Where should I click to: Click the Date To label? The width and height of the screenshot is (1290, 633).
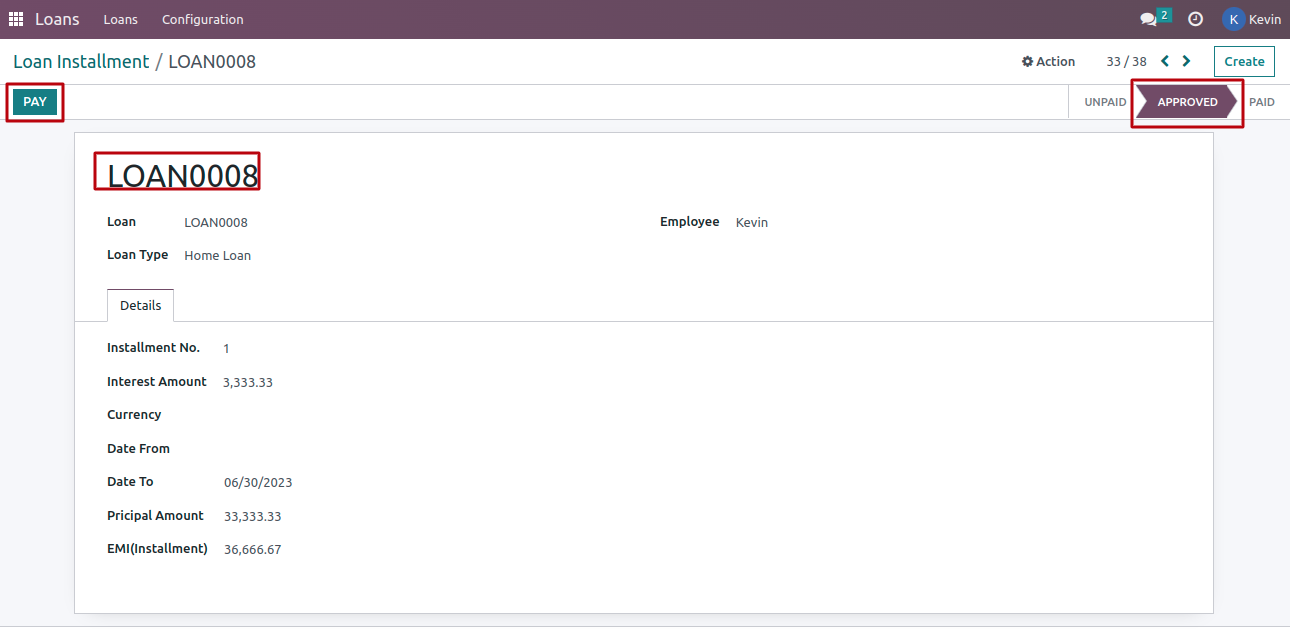coord(130,481)
